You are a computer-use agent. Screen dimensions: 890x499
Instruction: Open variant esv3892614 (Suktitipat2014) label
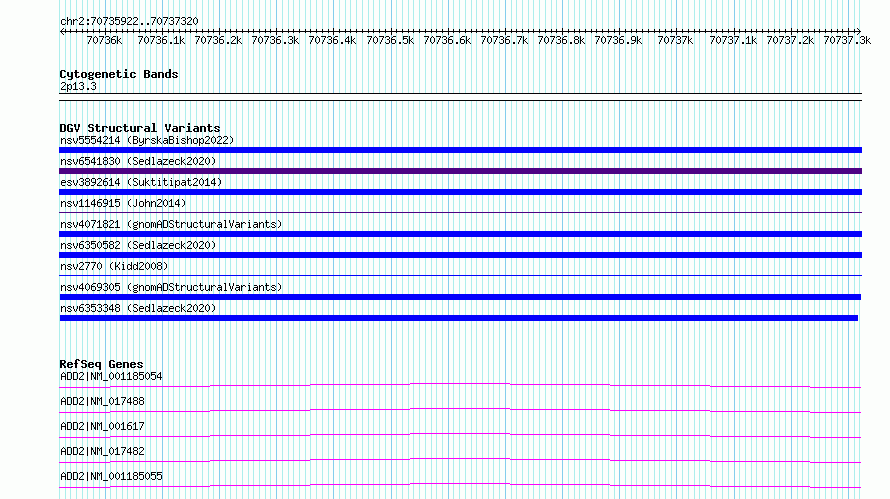[x=141, y=182]
